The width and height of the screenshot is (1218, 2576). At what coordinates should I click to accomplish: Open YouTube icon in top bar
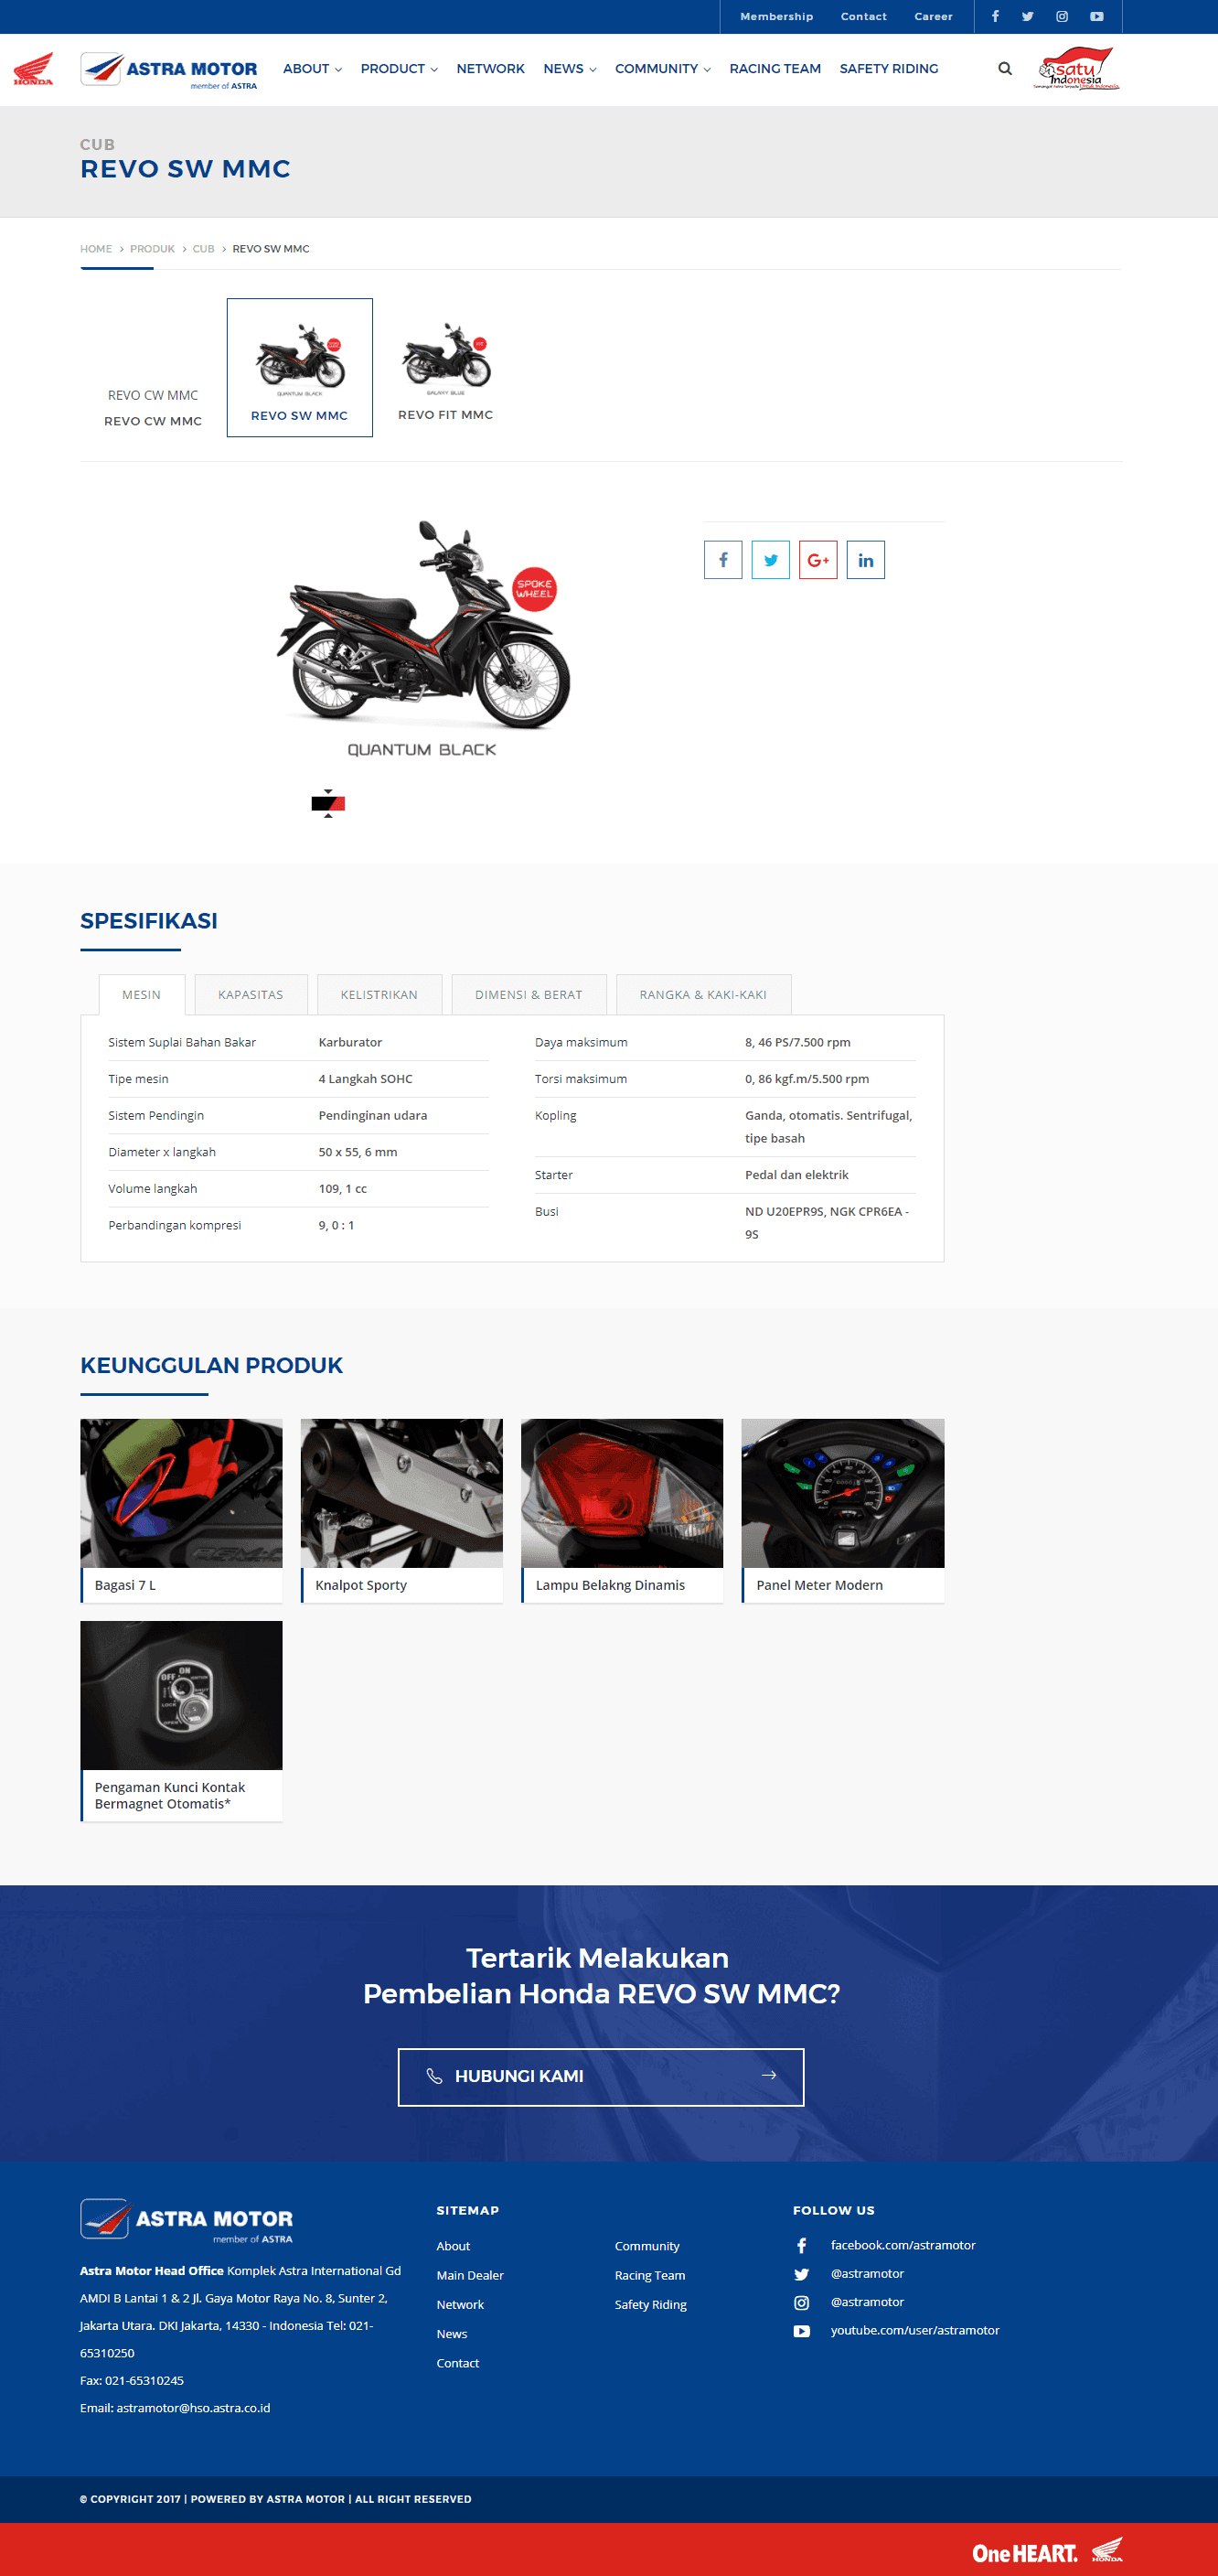(1097, 16)
